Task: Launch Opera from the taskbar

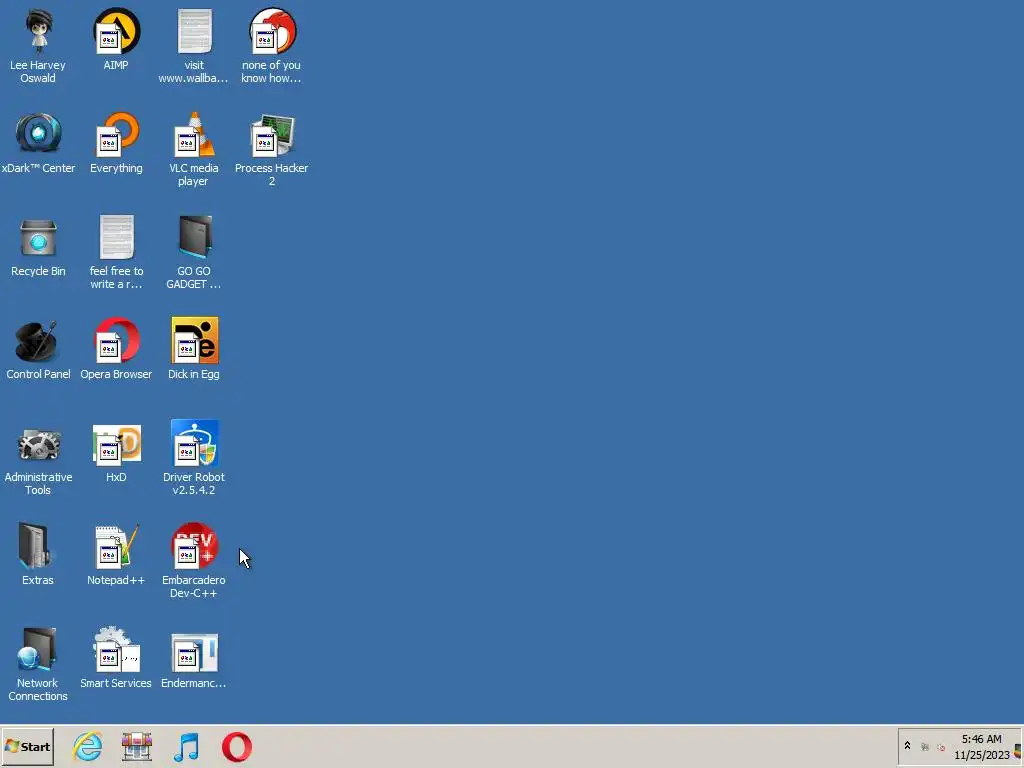Action: pyautogui.click(x=236, y=746)
